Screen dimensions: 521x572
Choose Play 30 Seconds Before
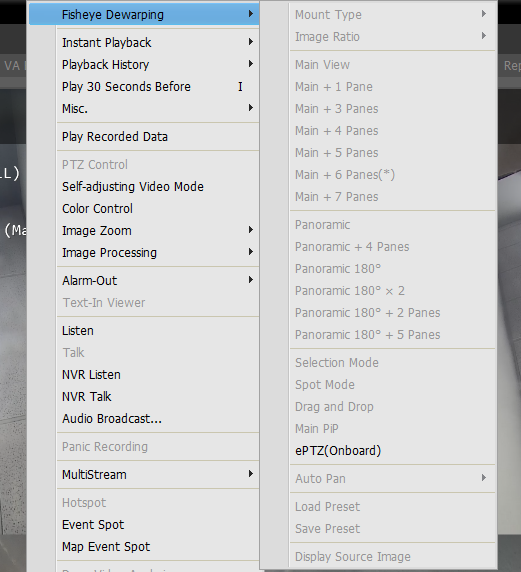coord(158,86)
